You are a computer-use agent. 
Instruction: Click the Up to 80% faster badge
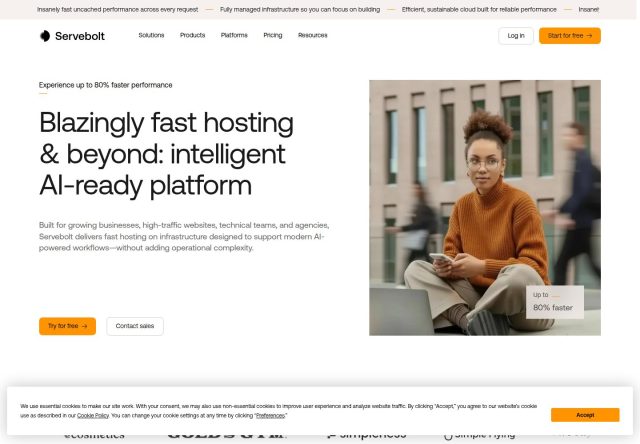555,302
